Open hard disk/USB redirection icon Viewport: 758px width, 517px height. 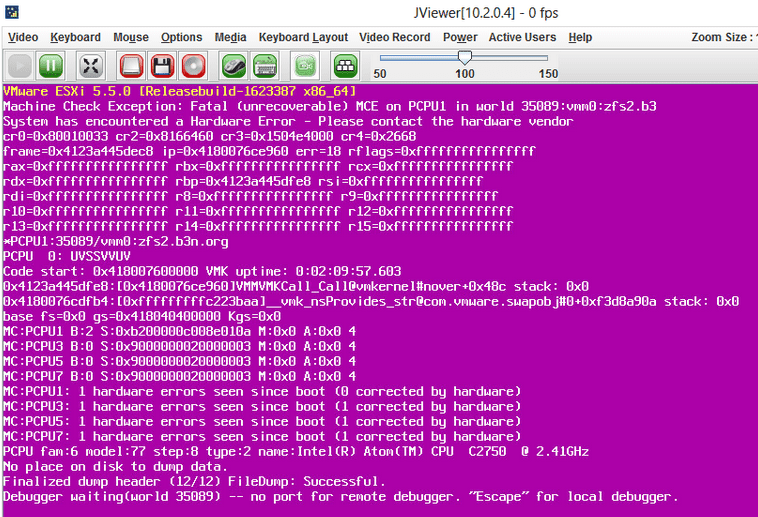[x=131, y=66]
